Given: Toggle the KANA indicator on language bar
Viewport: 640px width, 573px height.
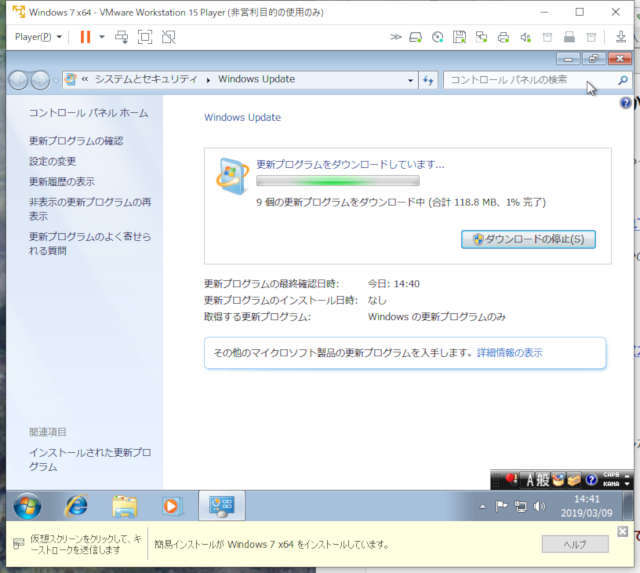Looking at the screenshot, I should point(611,484).
